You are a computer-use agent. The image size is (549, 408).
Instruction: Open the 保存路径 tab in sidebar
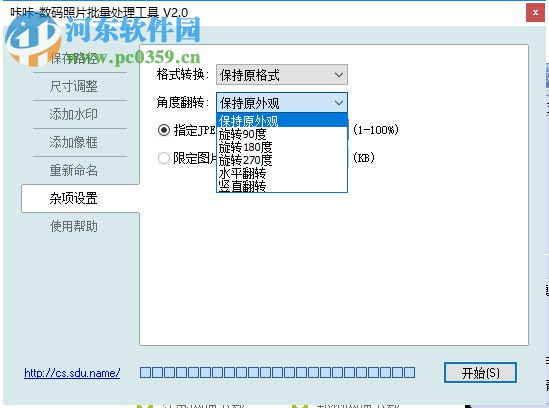click(74, 58)
